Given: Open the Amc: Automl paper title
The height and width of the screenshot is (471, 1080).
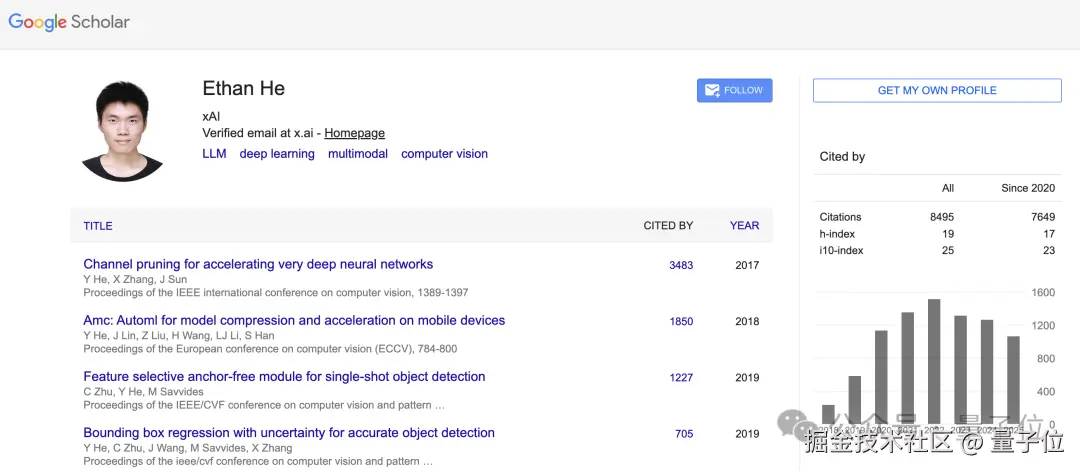Looking at the screenshot, I should pyautogui.click(x=294, y=321).
